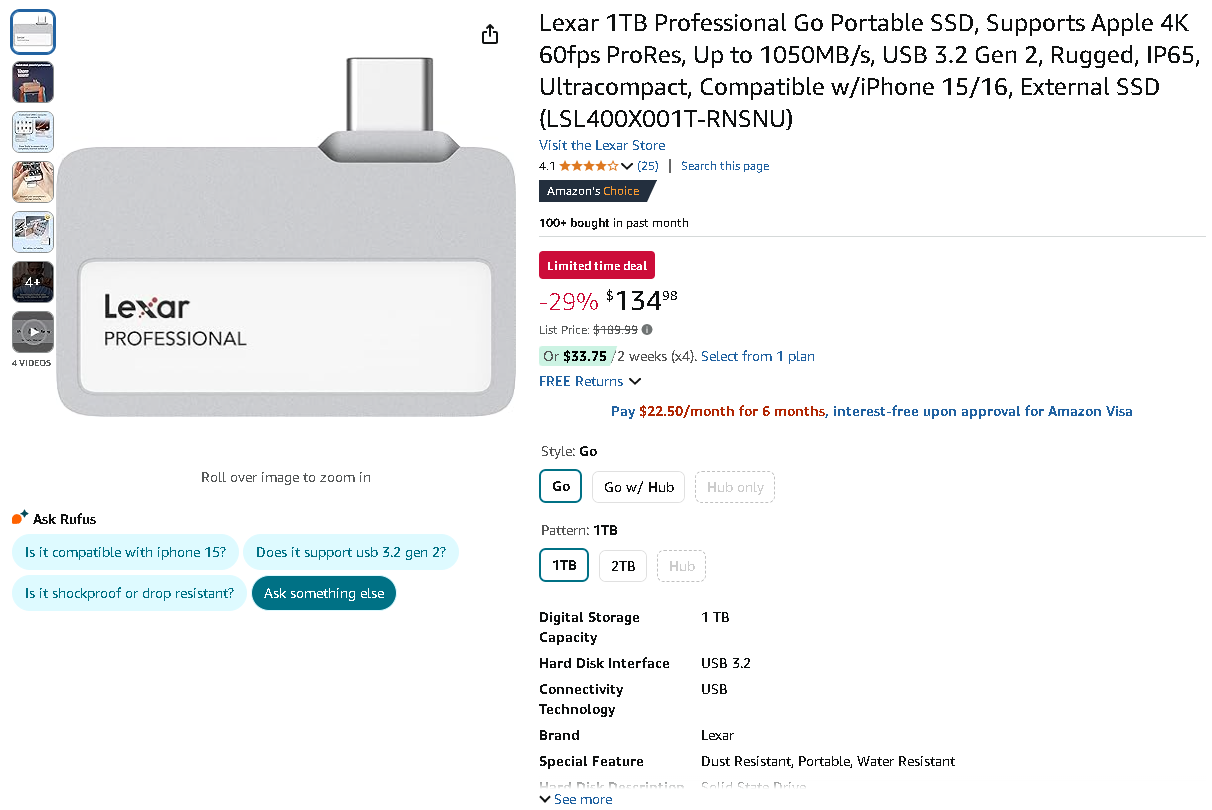
Task: Expand See more product details
Action: click(x=576, y=798)
